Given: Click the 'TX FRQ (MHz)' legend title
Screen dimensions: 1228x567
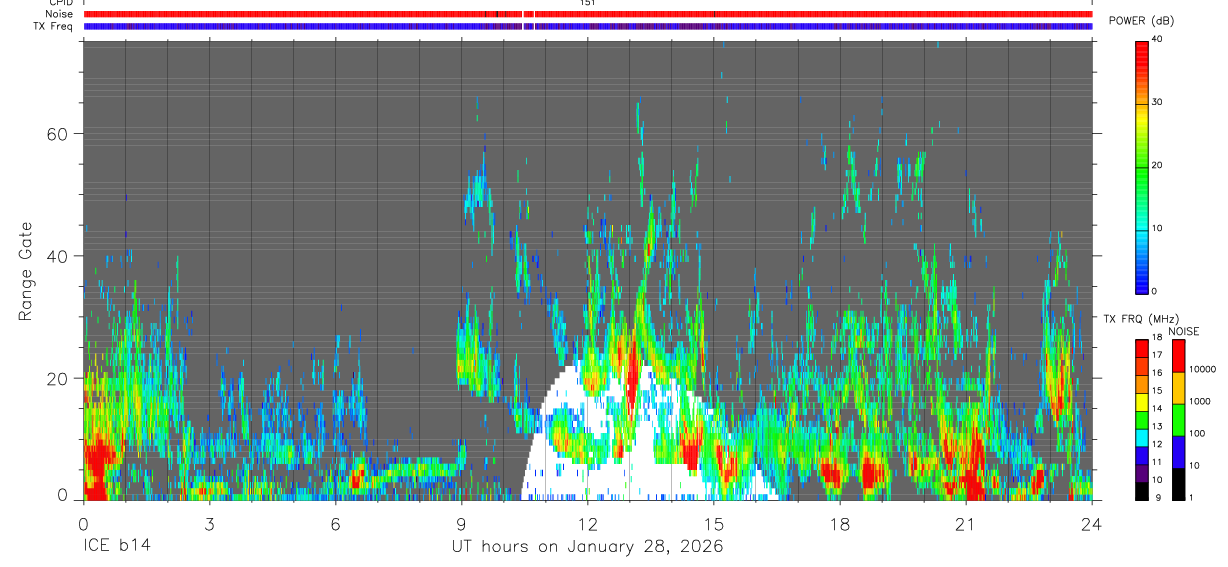Looking at the screenshot, I should [x=1144, y=319].
